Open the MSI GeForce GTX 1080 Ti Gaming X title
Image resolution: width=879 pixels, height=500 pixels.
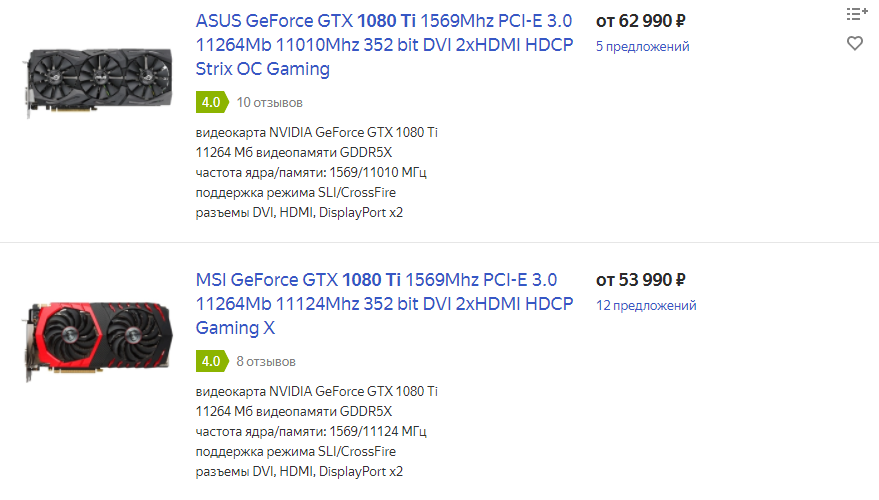coord(385,304)
